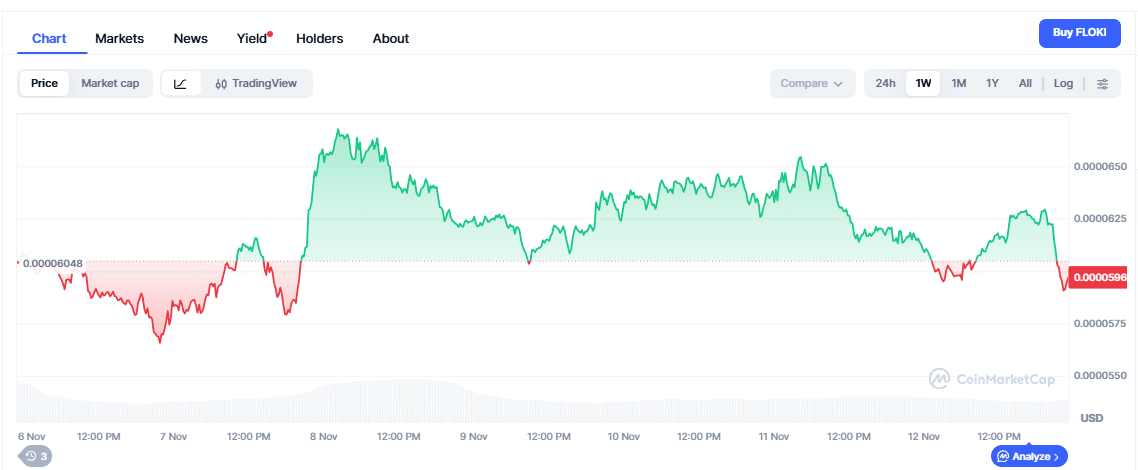The image size is (1138, 470).
Task: Open the Holders tab
Action: [x=319, y=38]
